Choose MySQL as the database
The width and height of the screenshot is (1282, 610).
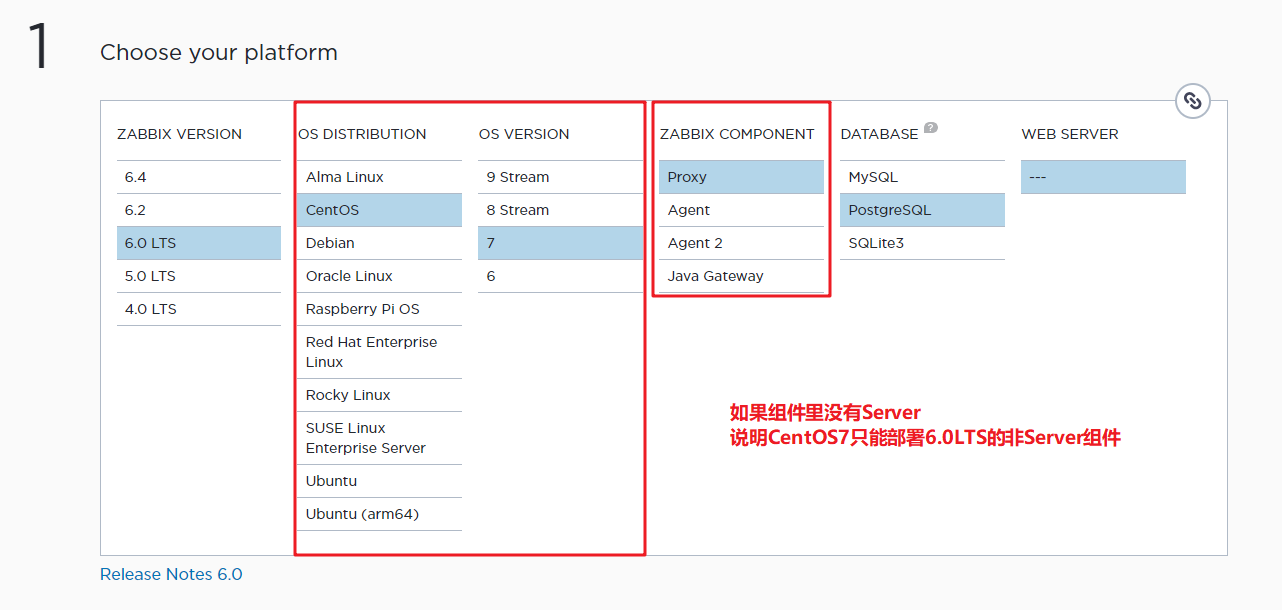click(923, 177)
